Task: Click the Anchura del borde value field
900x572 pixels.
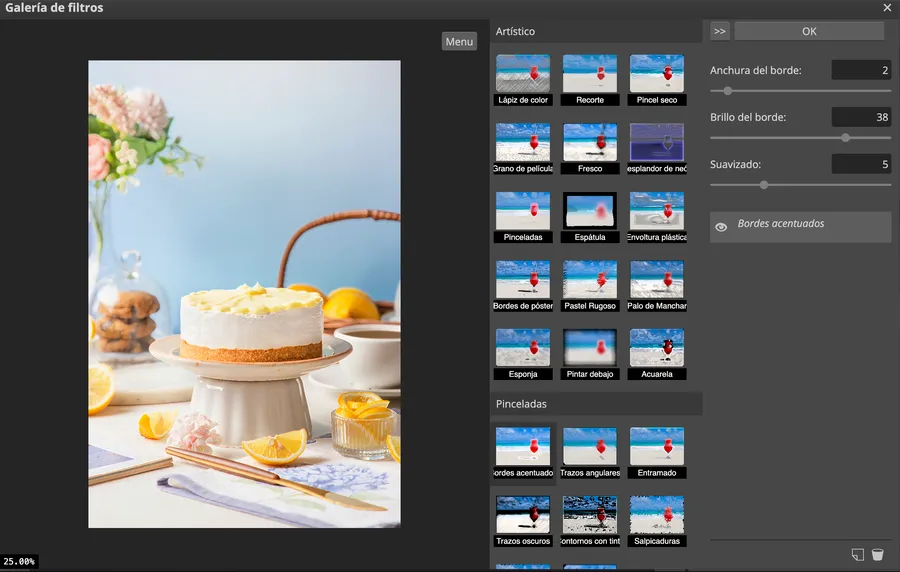Action: [861, 70]
